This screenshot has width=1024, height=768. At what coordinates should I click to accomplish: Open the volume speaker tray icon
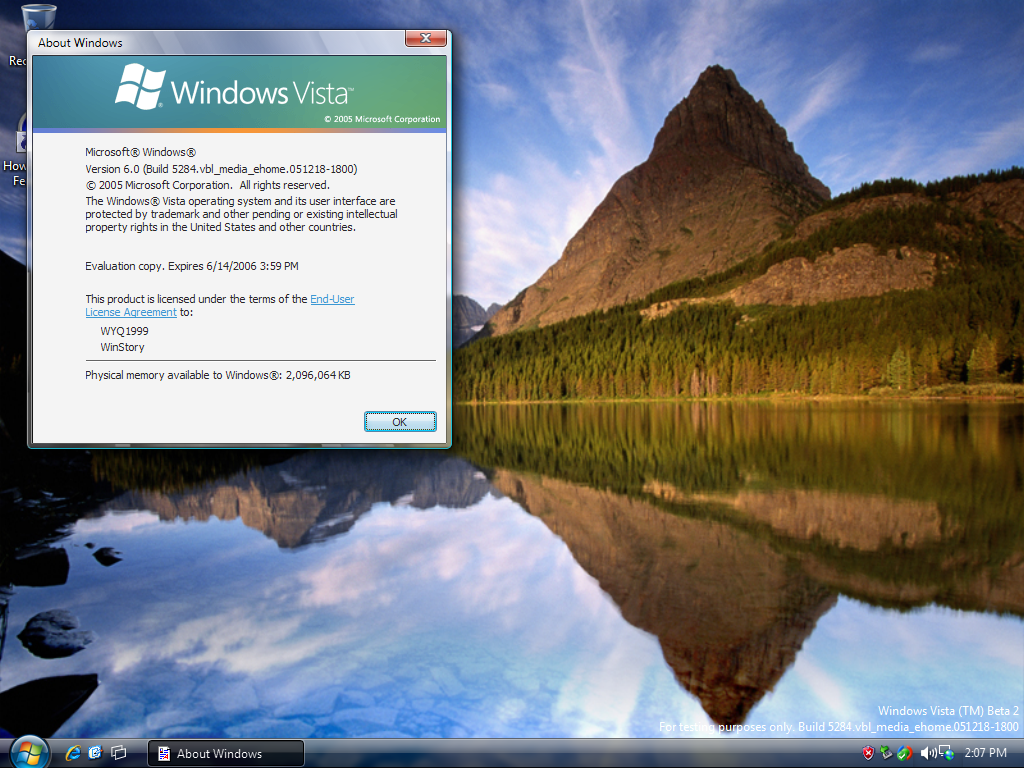(927, 753)
